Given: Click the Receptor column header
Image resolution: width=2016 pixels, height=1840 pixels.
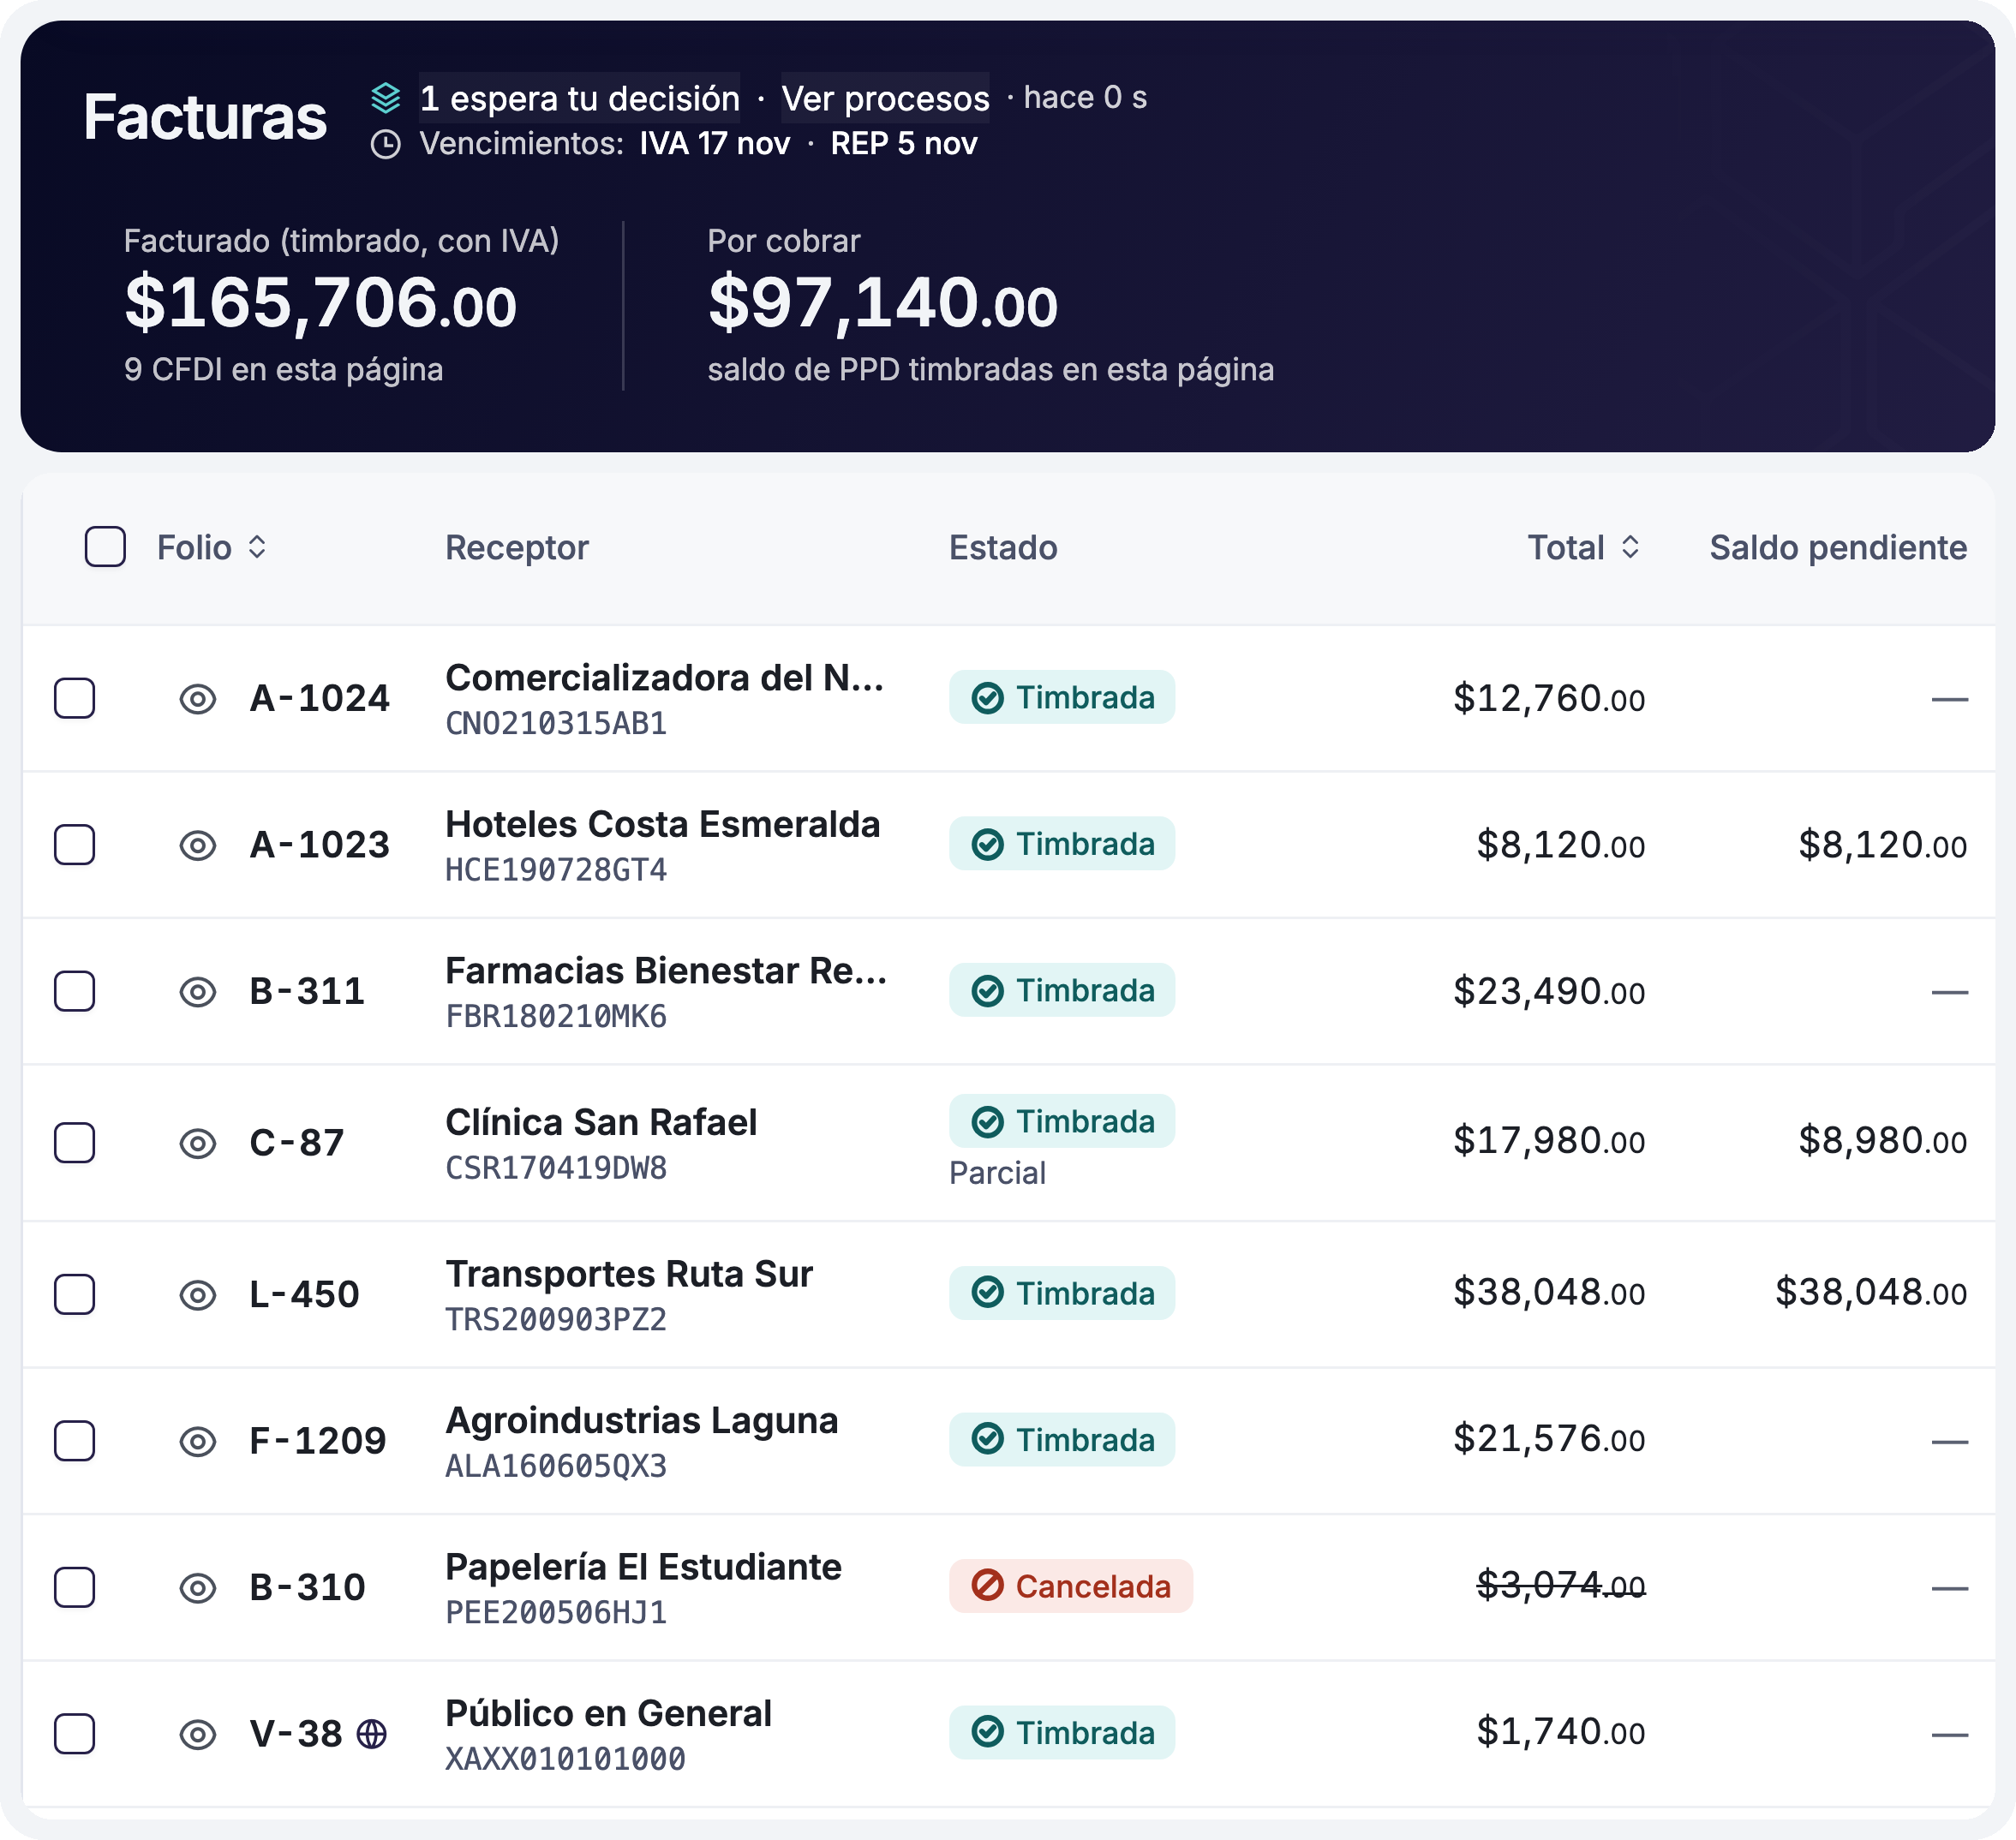Looking at the screenshot, I should [x=517, y=548].
